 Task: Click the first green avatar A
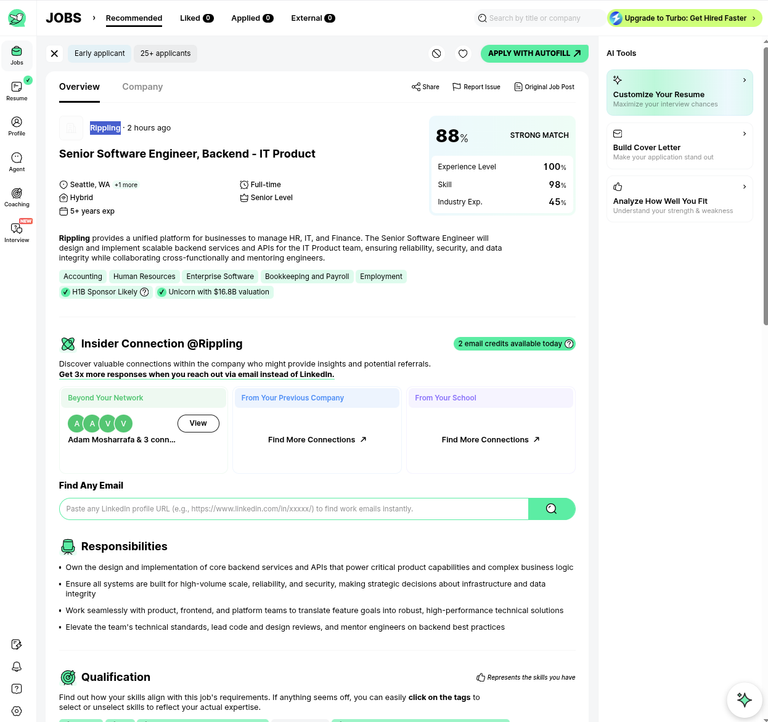click(76, 423)
